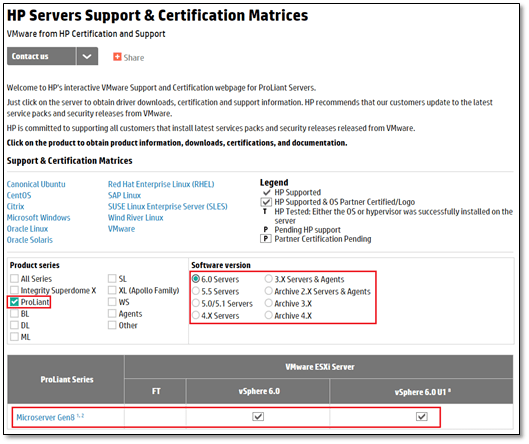Click the red Share plus icon
The image size is (529, 444).
(117, 57)
